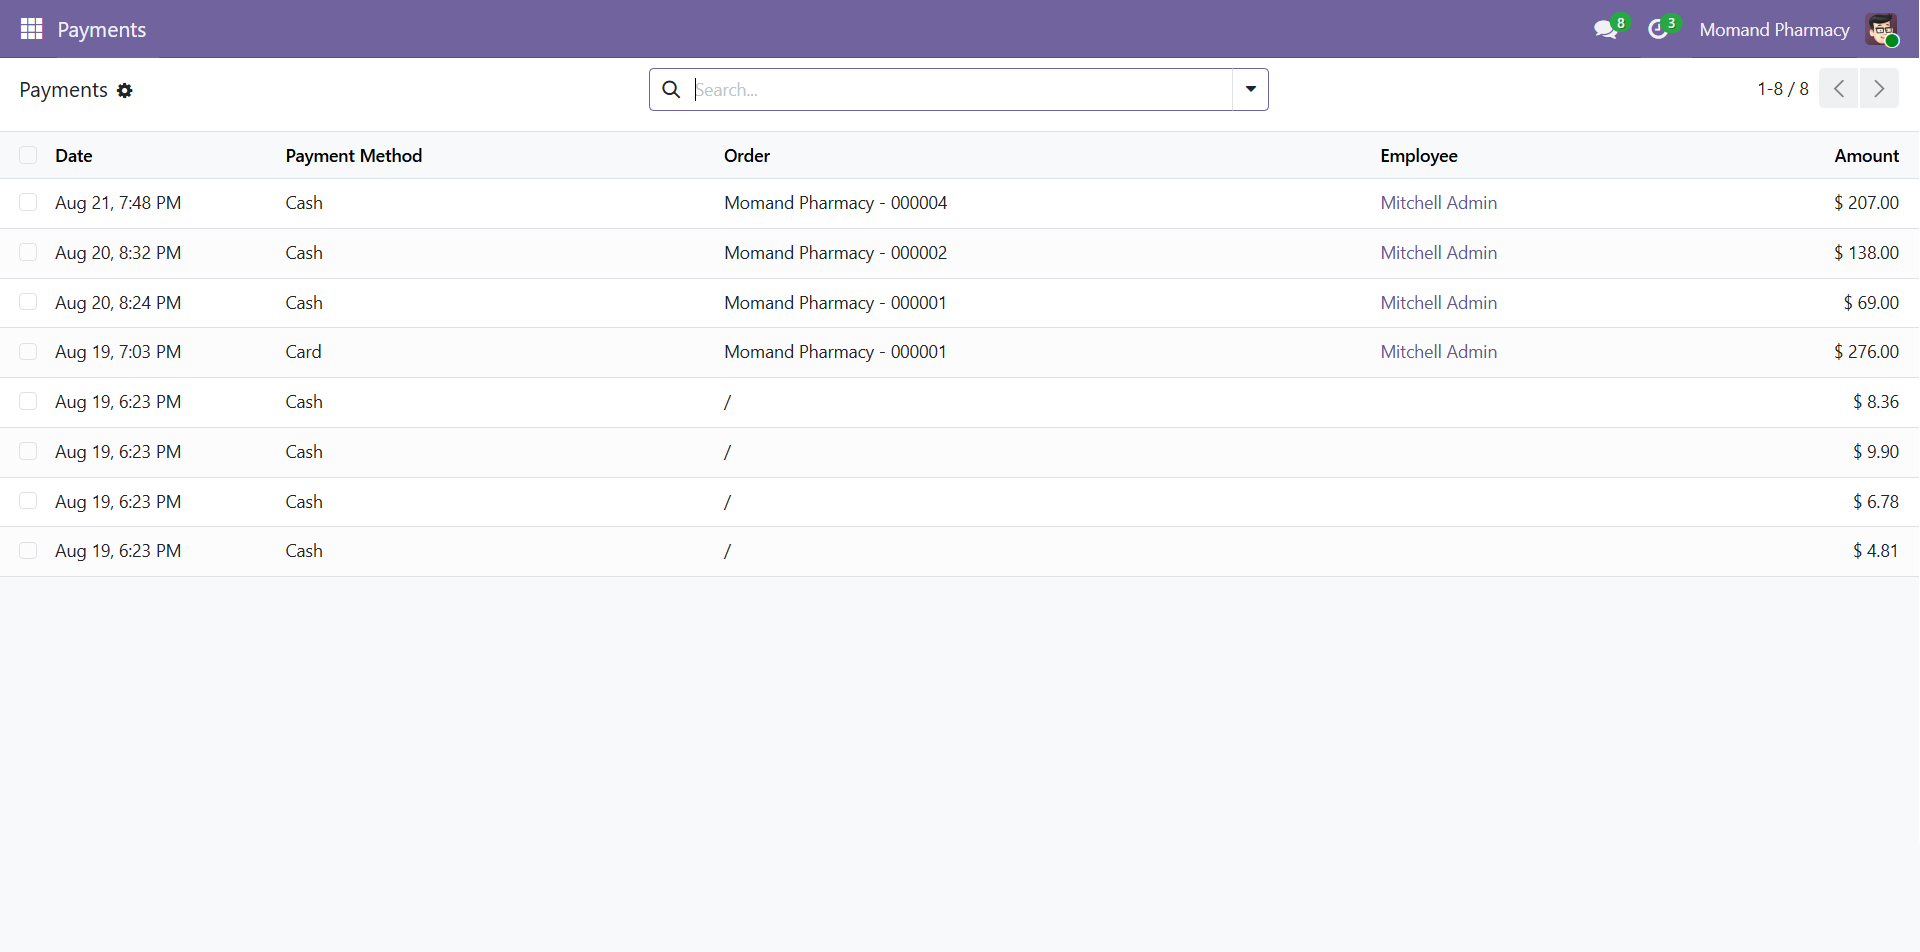This screenshot has height=952, width=1920.
Task: Open Mitchell Admin link for order 000004
Action: pyautogui.click(x=1438, y=203)
